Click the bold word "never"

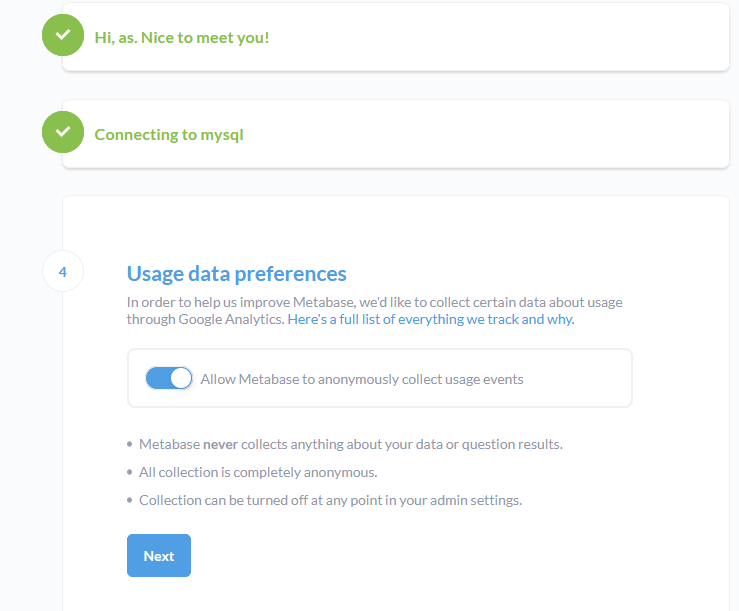(220, 444)
